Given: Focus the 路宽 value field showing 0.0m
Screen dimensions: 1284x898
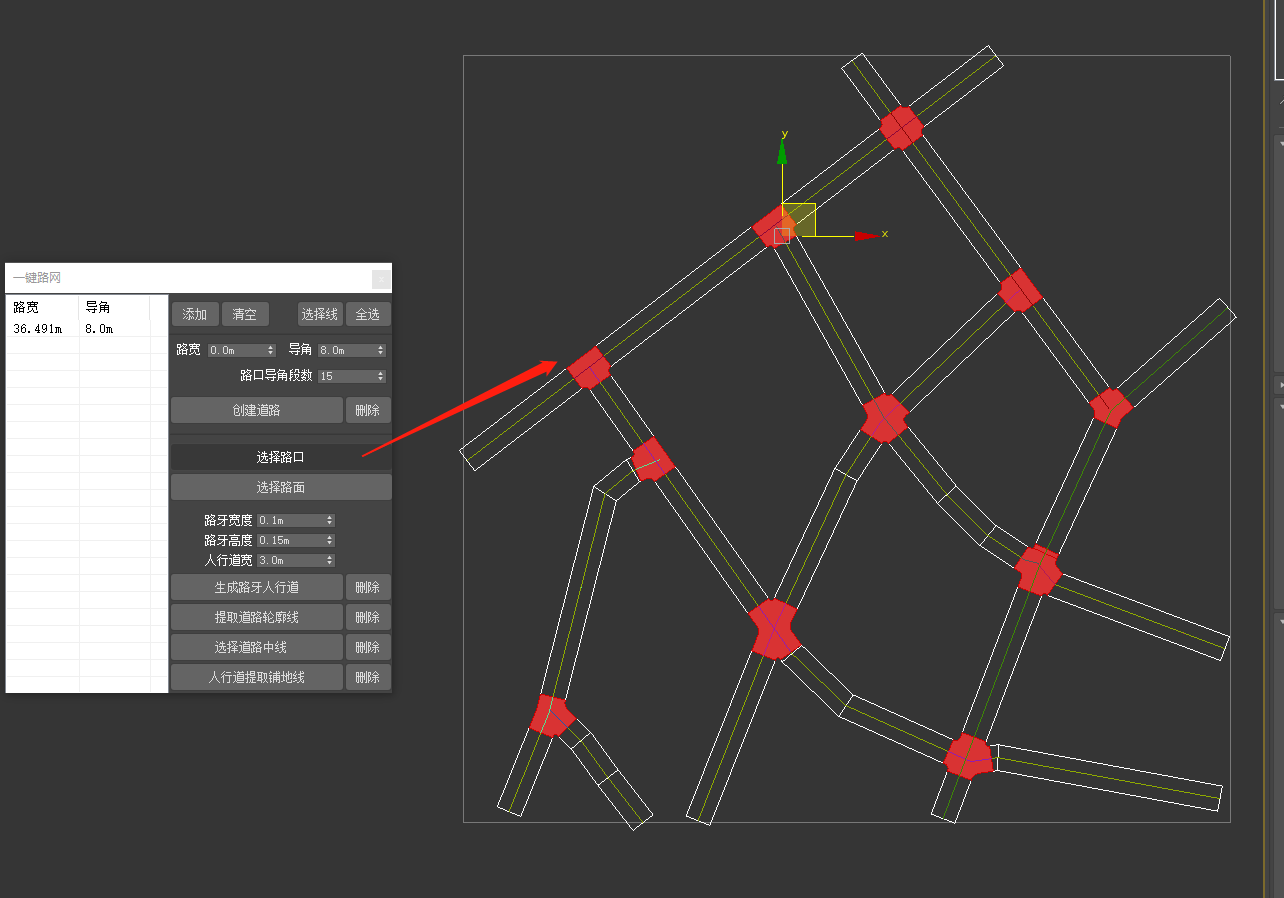Looking at the screenshot, I should click(x=236, y=350).
